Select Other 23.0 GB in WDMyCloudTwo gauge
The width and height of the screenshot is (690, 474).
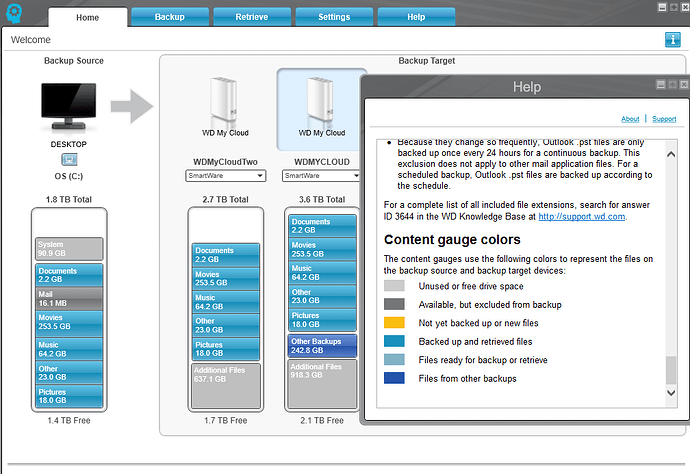226,325
